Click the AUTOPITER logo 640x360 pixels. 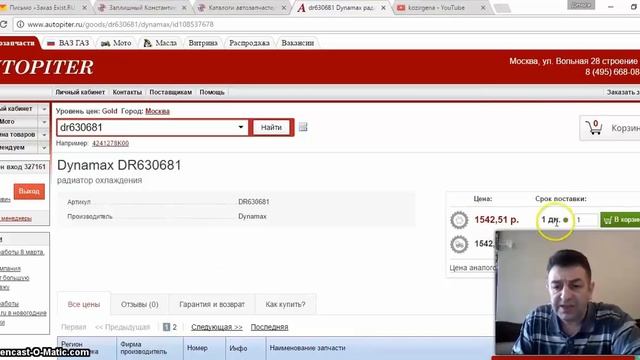[x=47, y=67]
